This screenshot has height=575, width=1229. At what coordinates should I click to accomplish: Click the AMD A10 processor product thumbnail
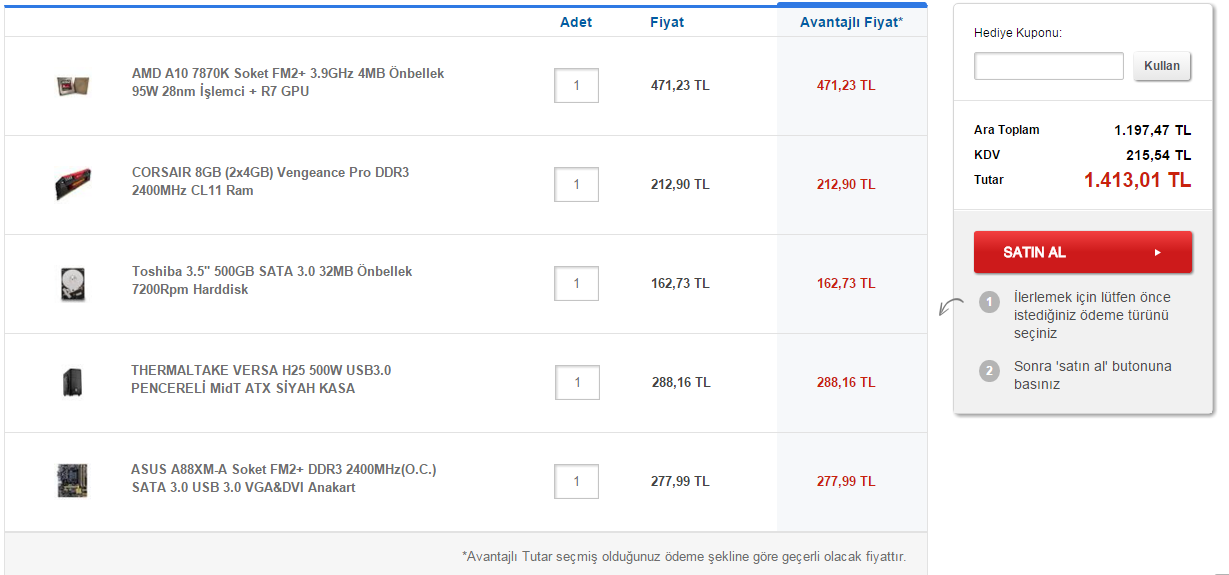[x=74, y=86]
